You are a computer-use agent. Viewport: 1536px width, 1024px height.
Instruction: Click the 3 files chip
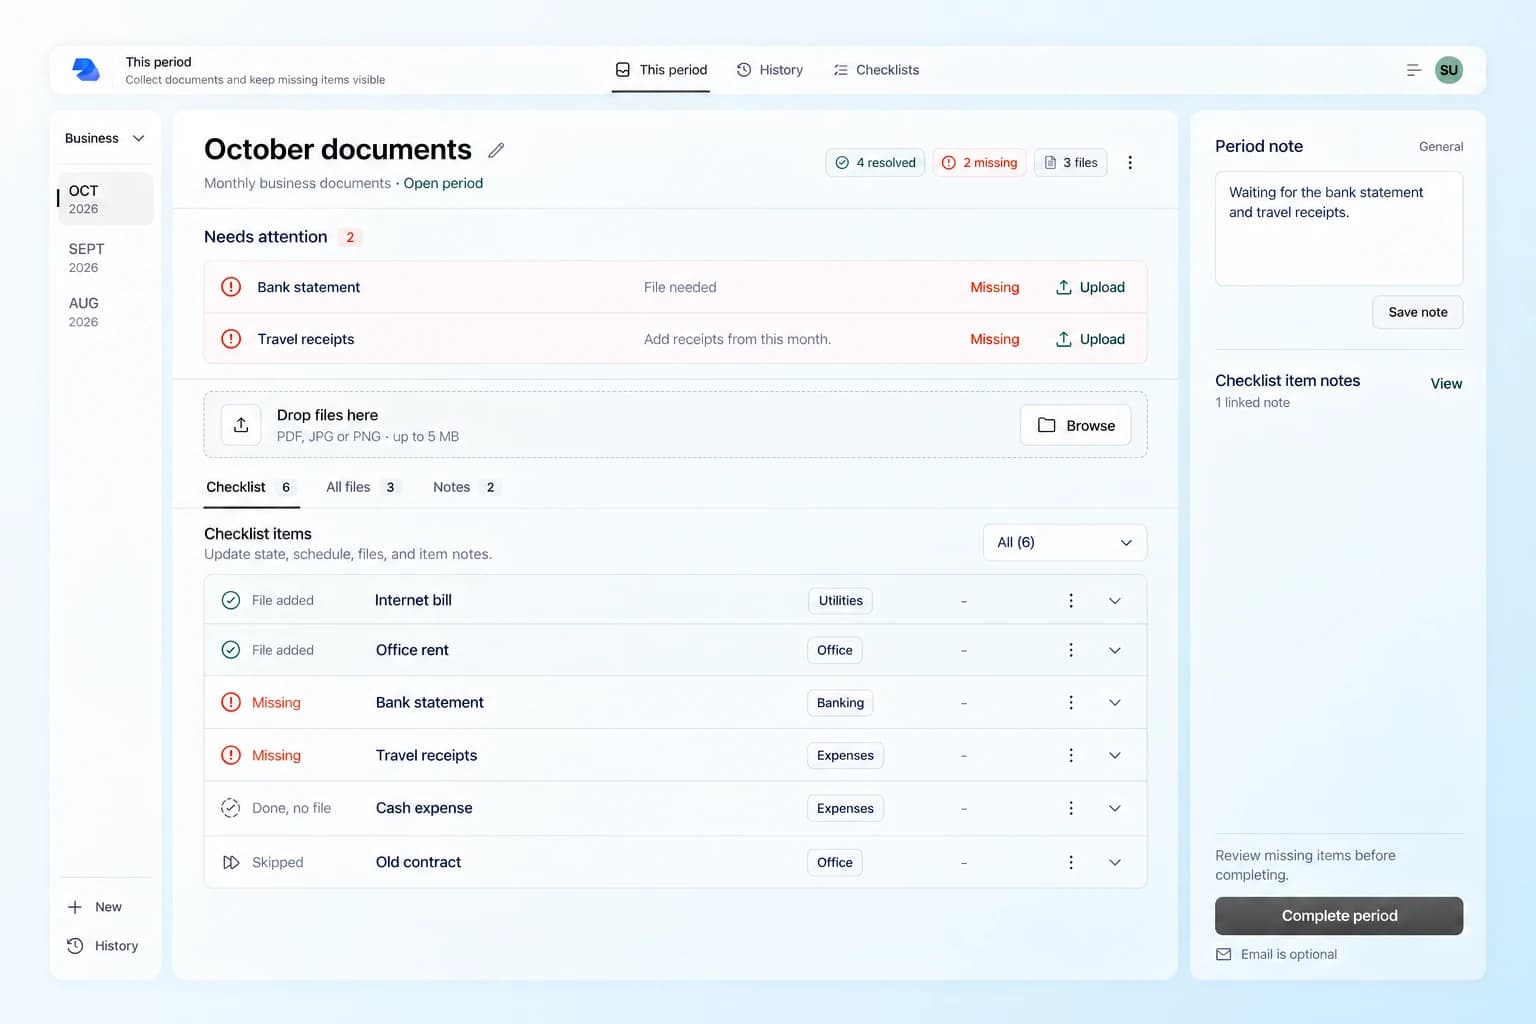pyautogui.click(x=1071, y=162)
